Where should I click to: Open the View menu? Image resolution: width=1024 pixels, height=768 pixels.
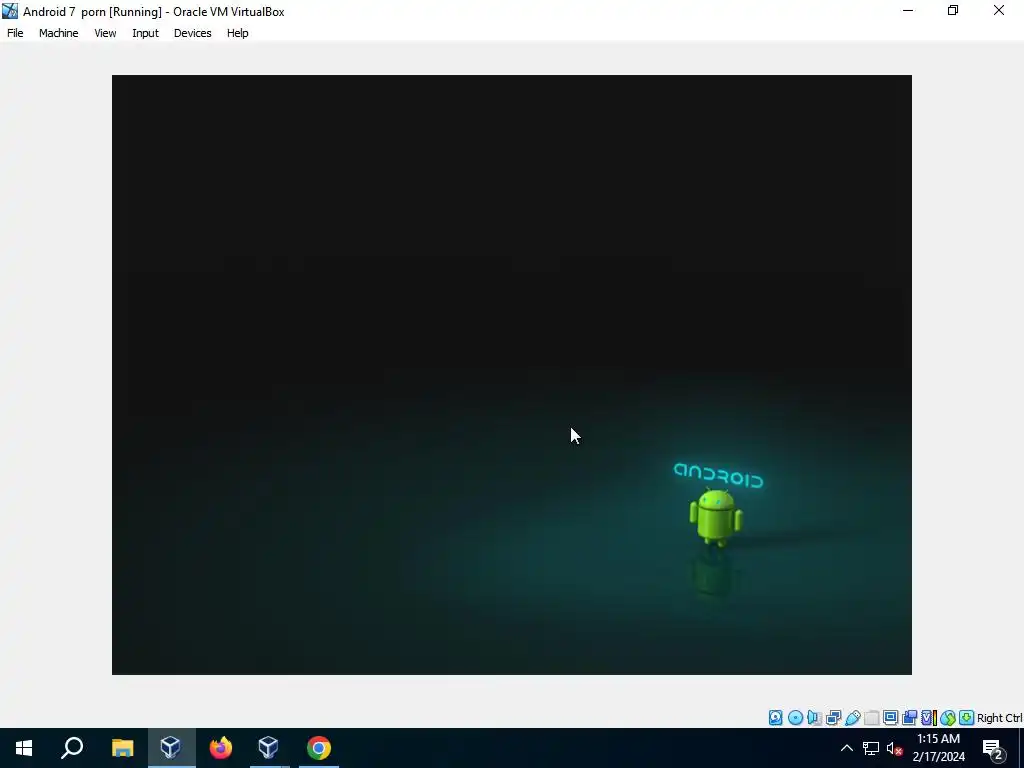click(x=105, y=33)
